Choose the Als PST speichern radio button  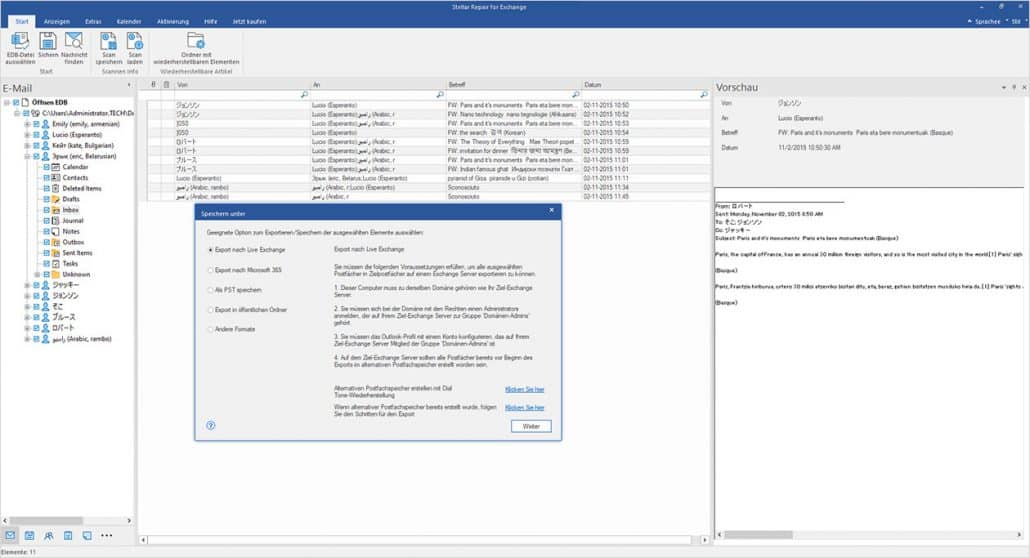(x=209, y=291)
